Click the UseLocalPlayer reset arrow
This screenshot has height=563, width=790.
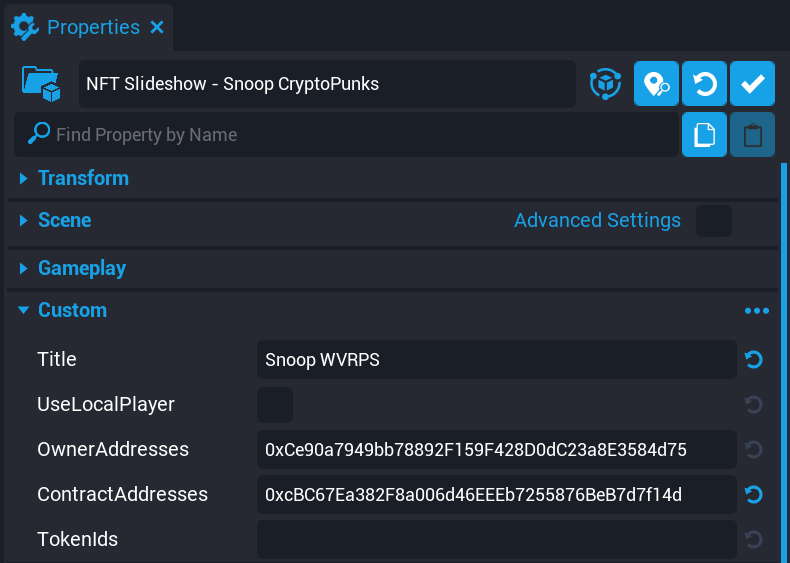(754, 405)
